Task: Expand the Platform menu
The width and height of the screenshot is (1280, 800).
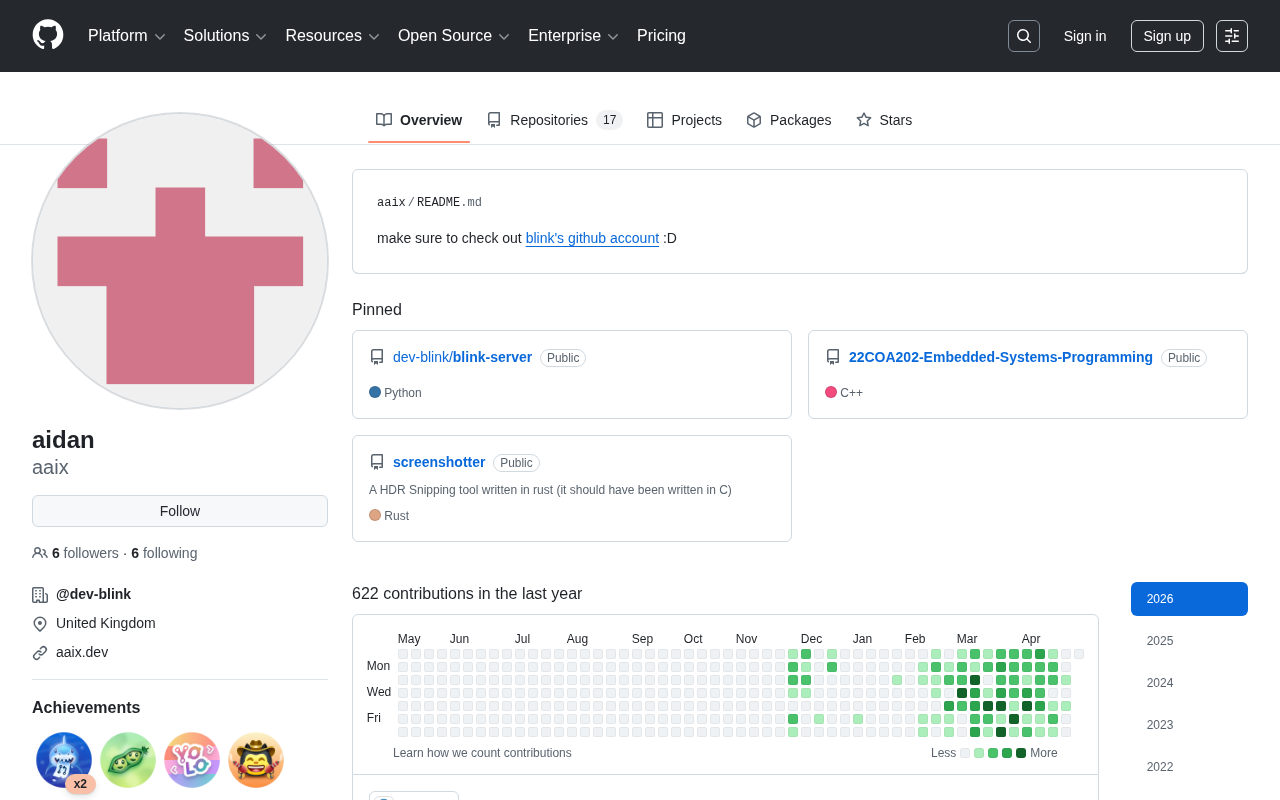Action: [126, 36]
